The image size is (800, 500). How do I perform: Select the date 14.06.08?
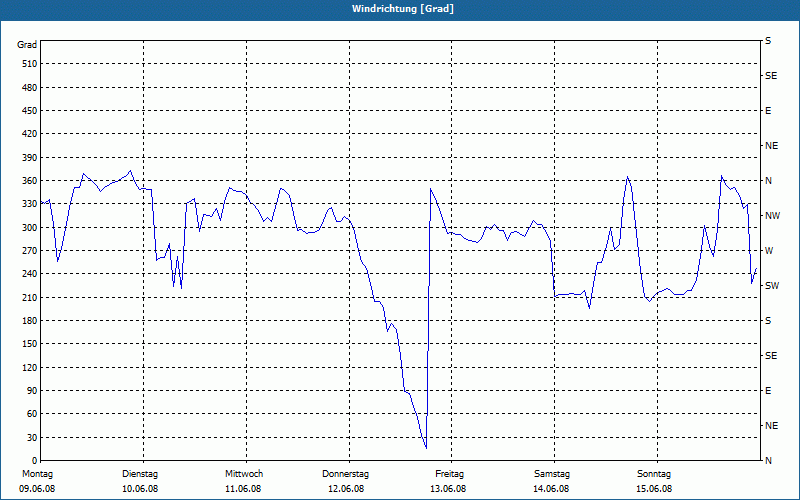coord(551,489)
